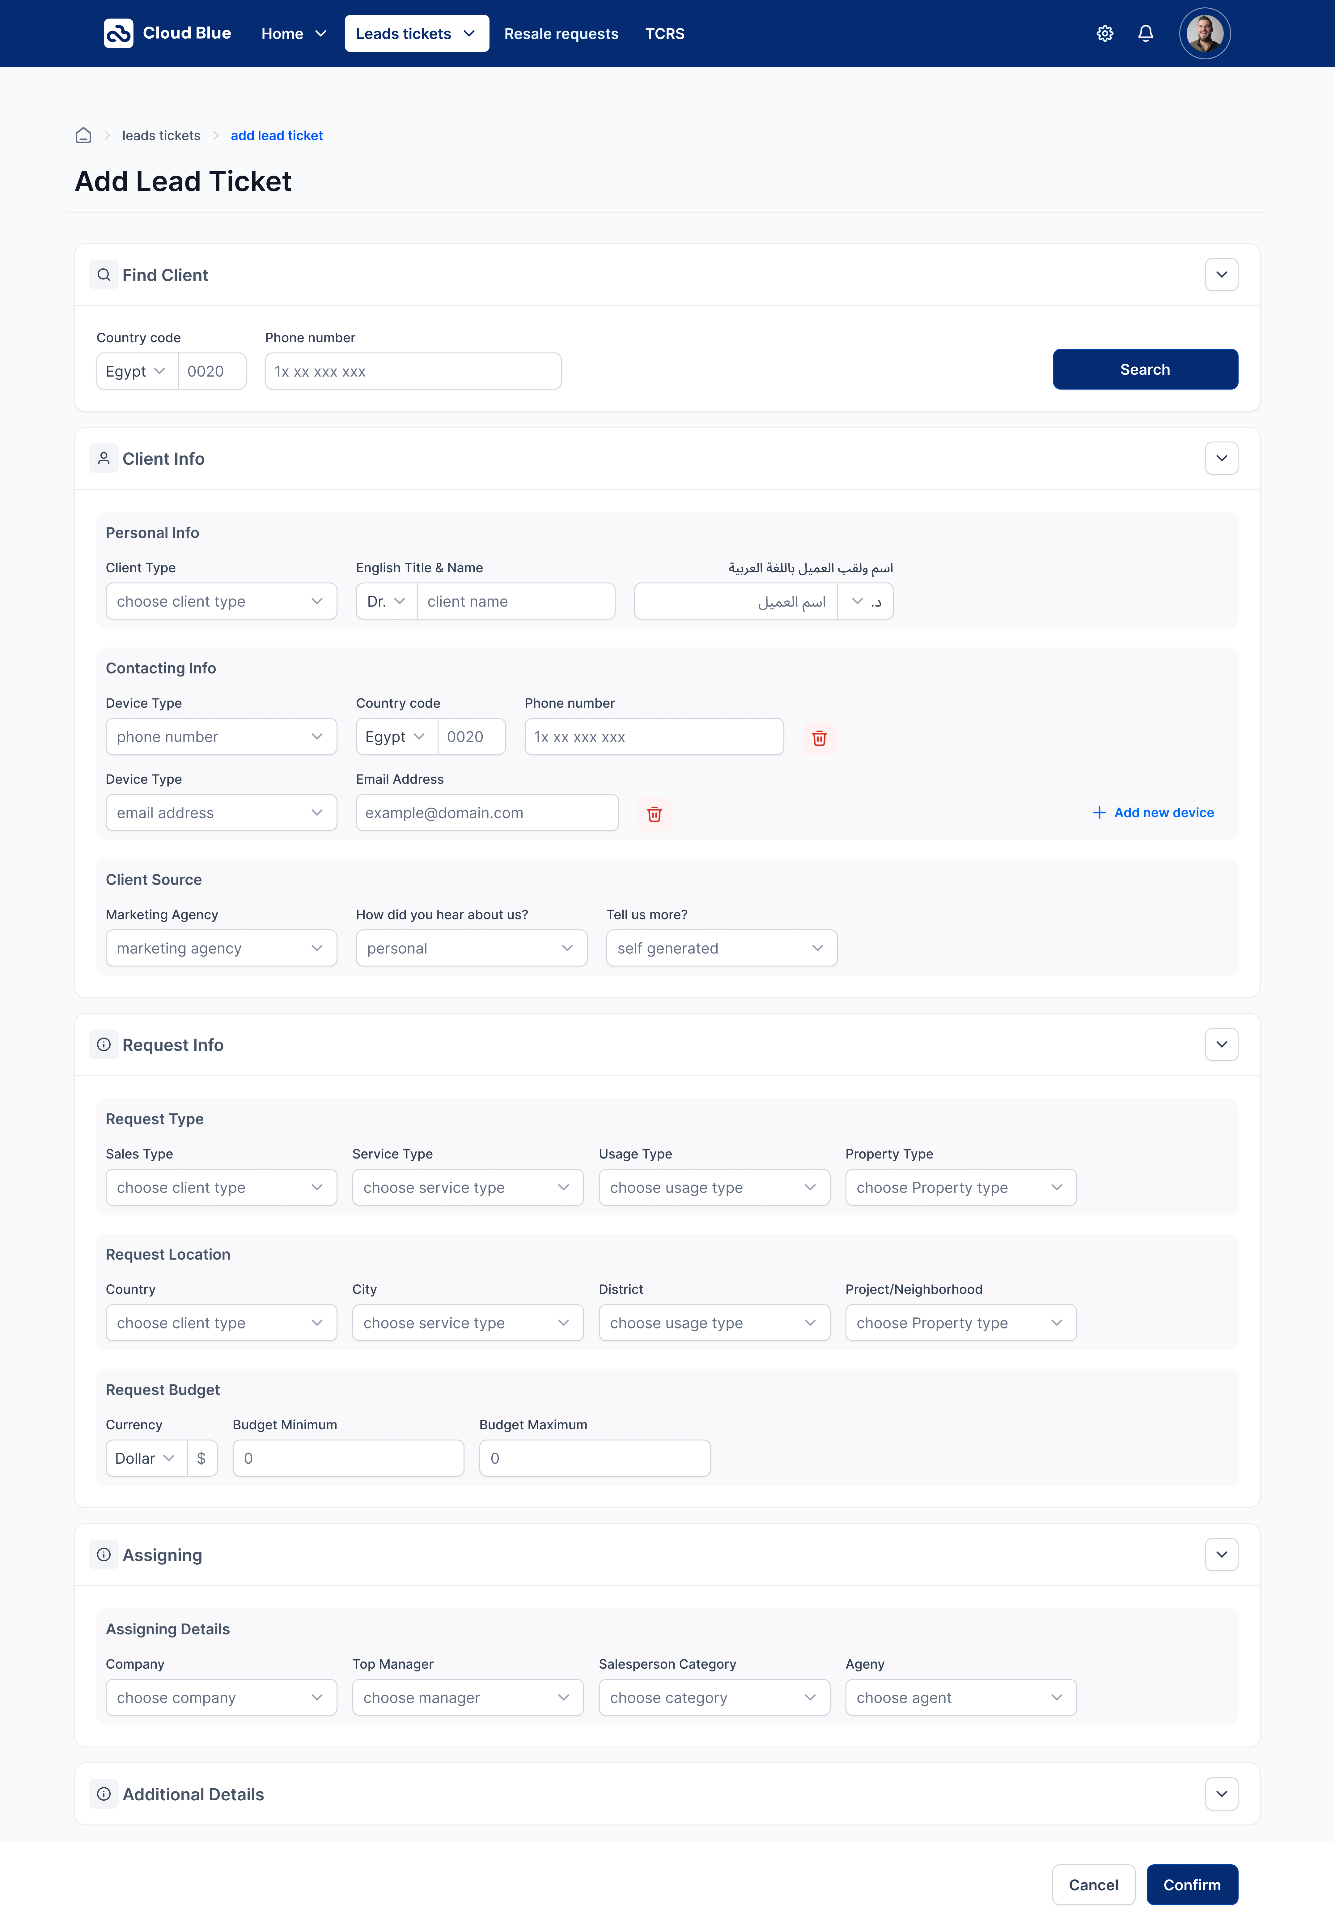Open the Client Type dropdown

pos(221,602)
